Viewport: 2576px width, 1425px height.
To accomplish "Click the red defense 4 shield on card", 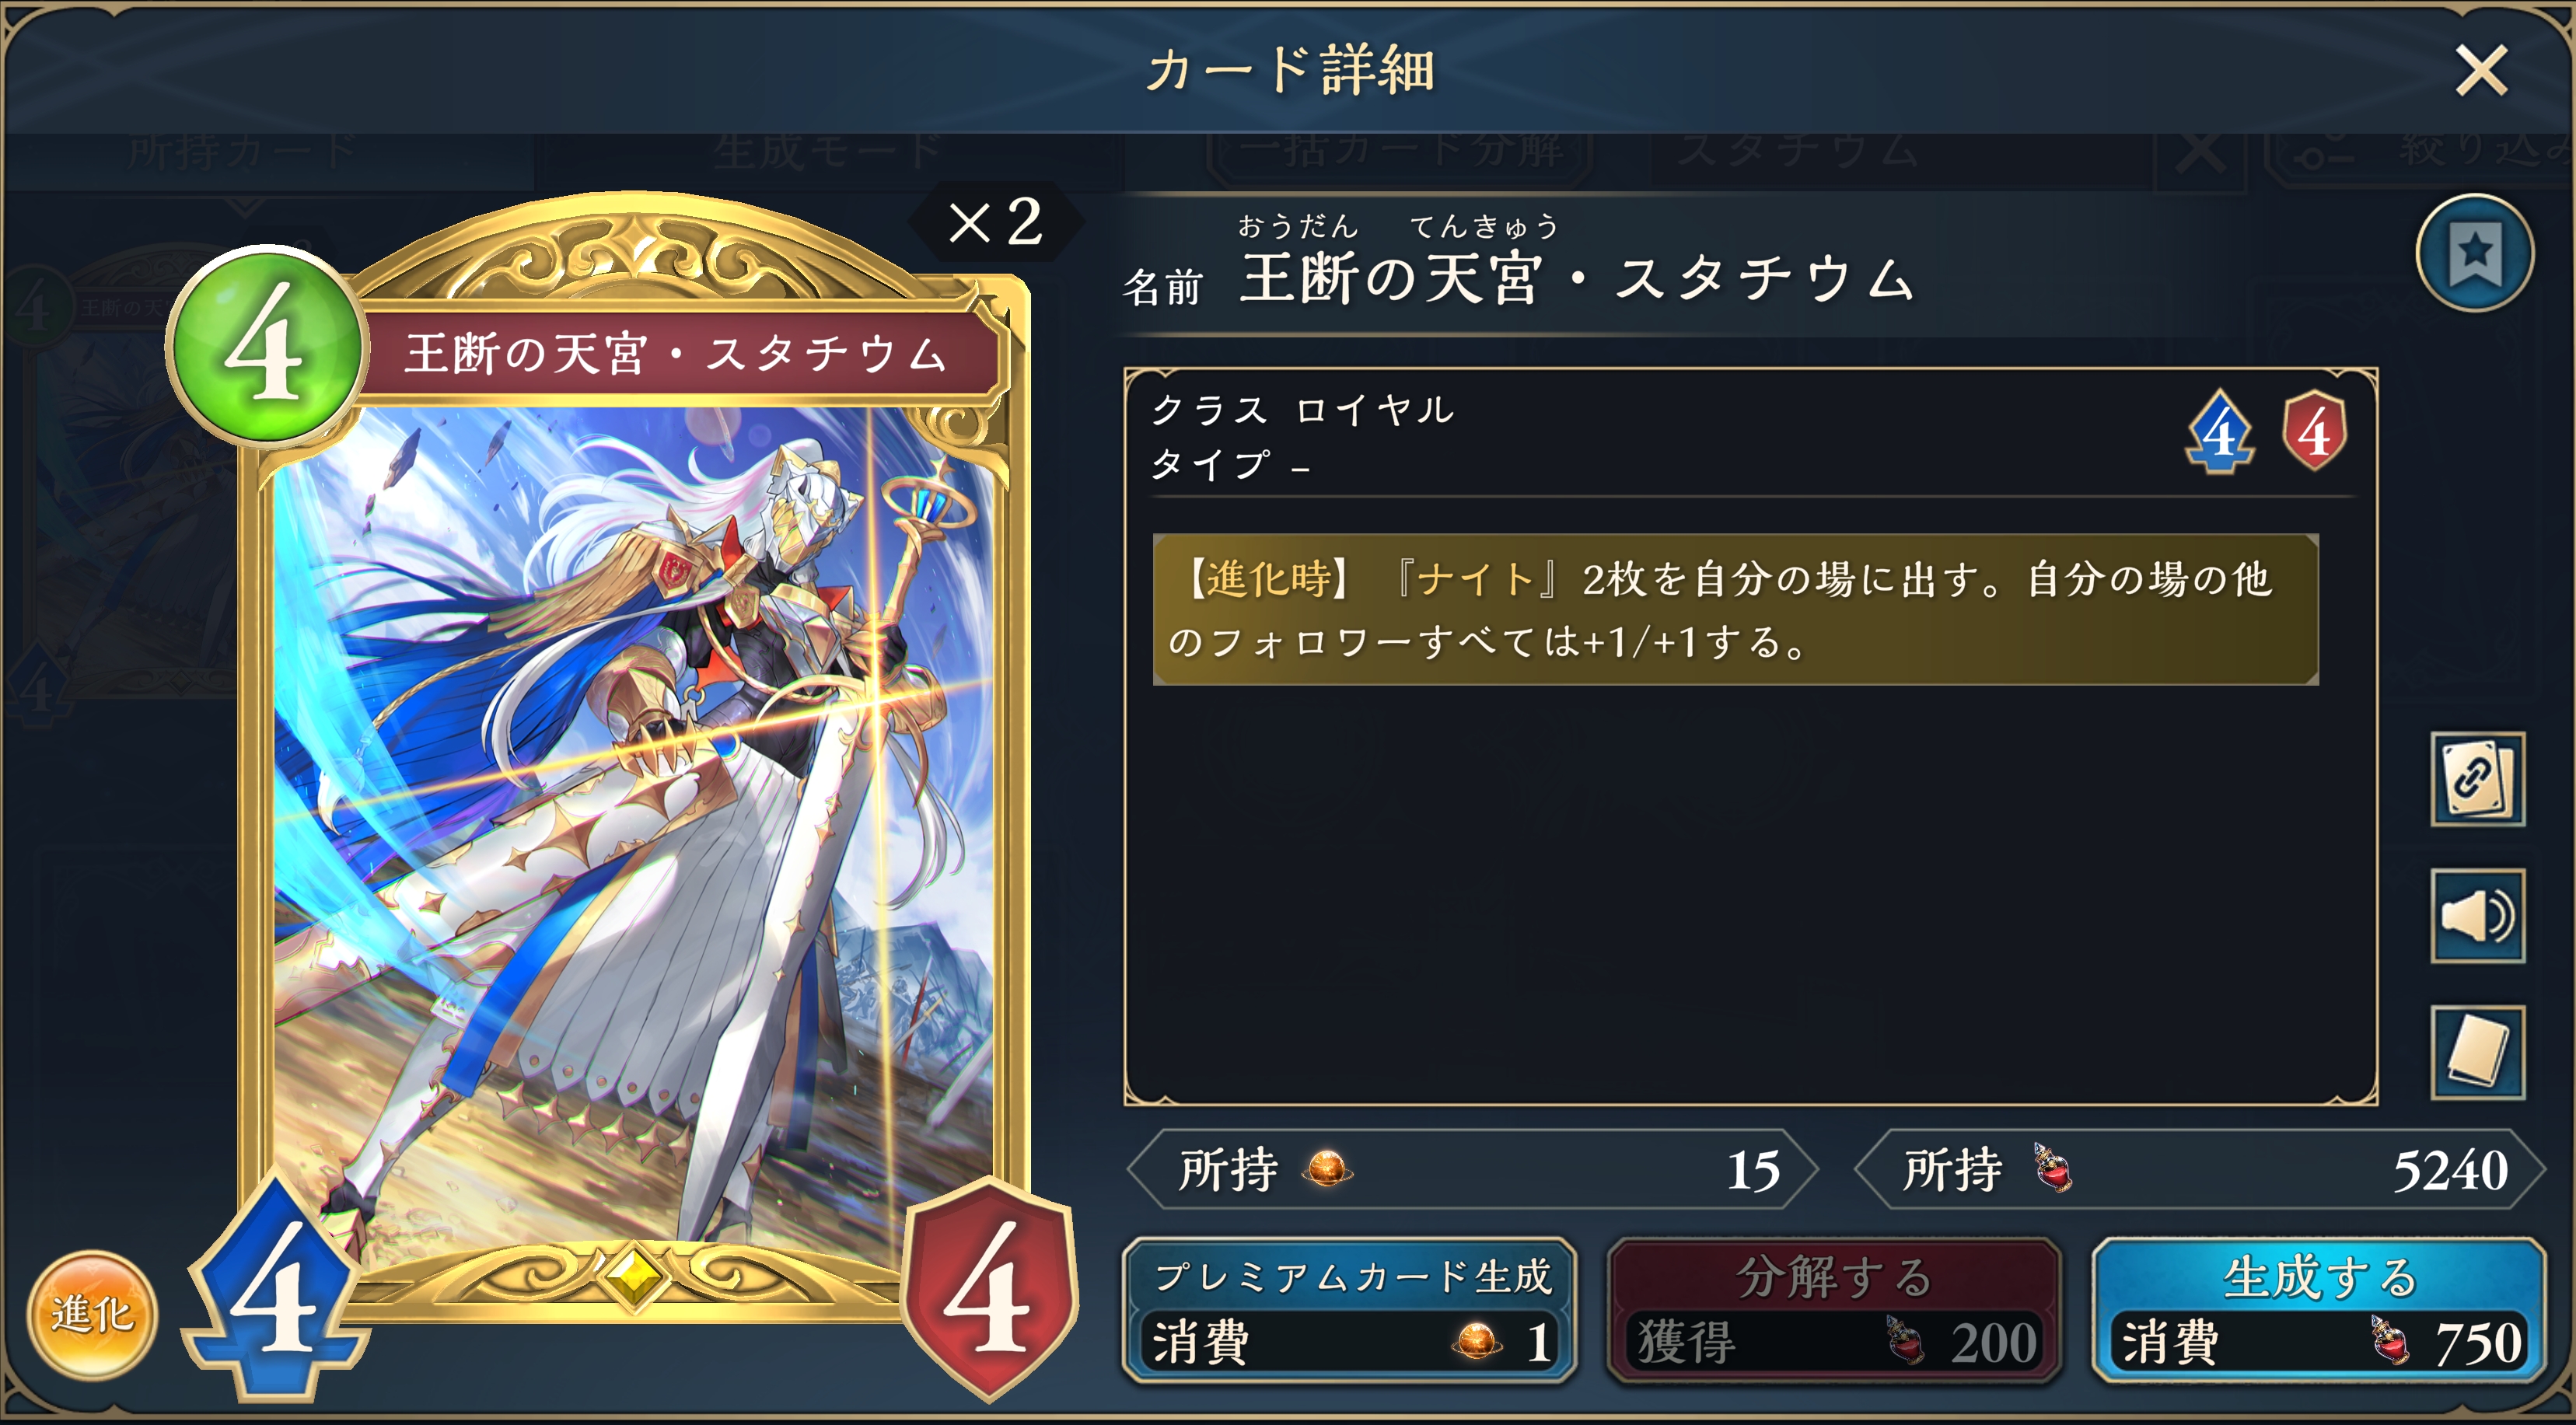I will [988, 1289].
